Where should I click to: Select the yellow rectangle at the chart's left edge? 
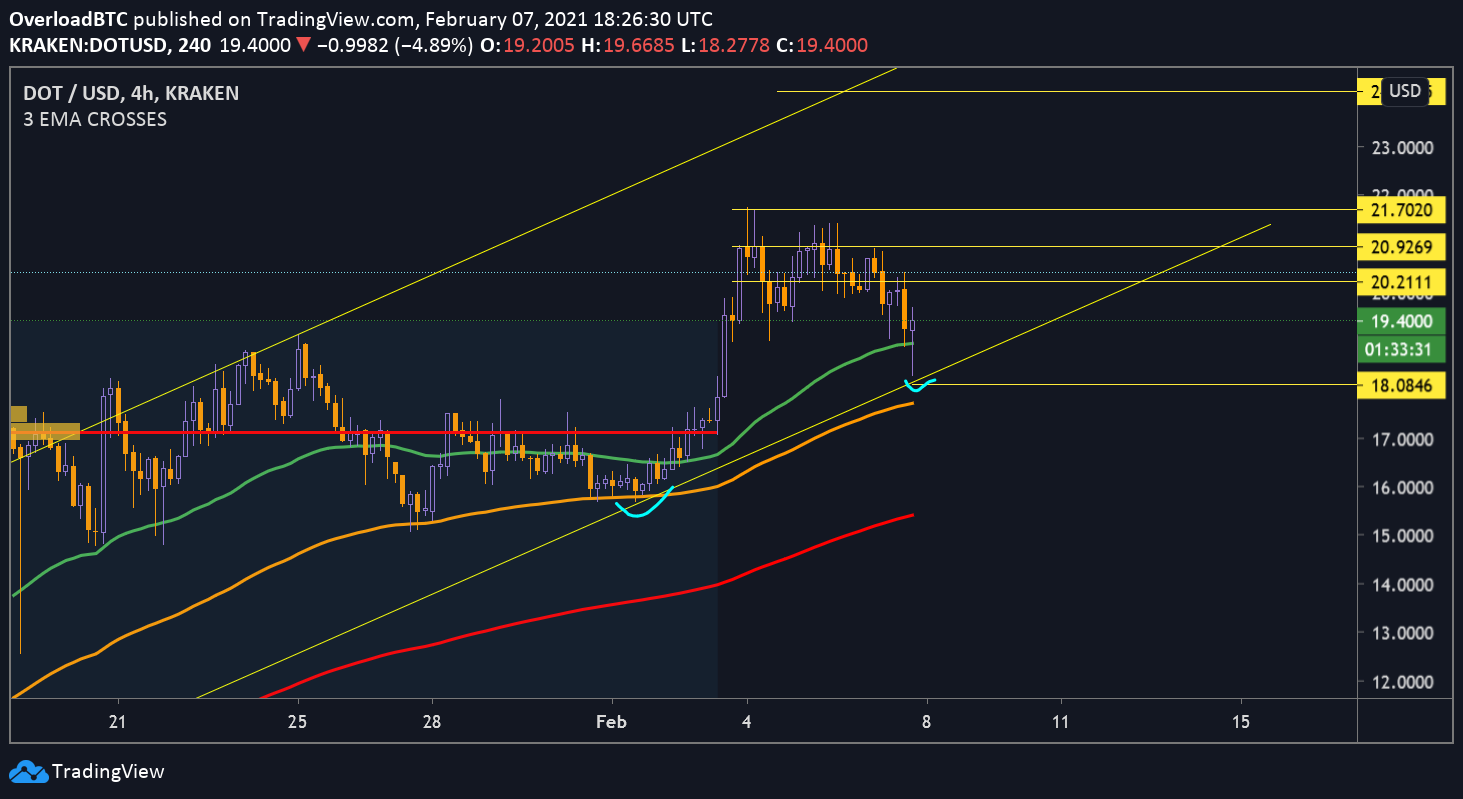[45, 432]
